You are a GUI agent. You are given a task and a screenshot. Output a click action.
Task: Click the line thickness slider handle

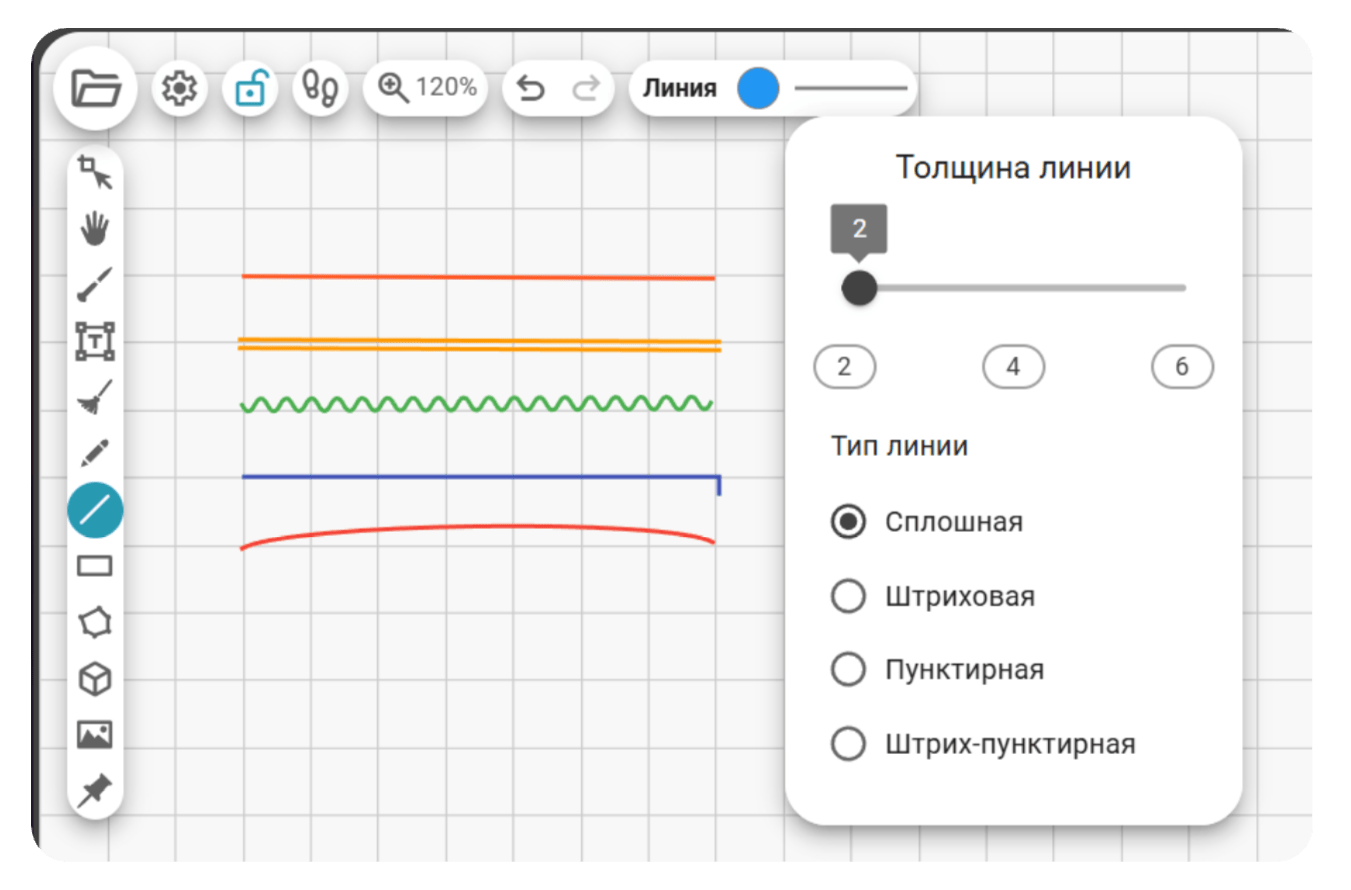(859, 288)
